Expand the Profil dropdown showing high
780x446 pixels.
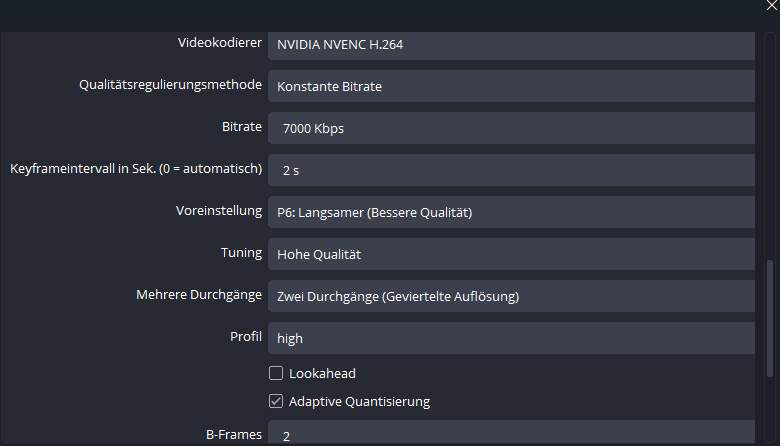510,338
